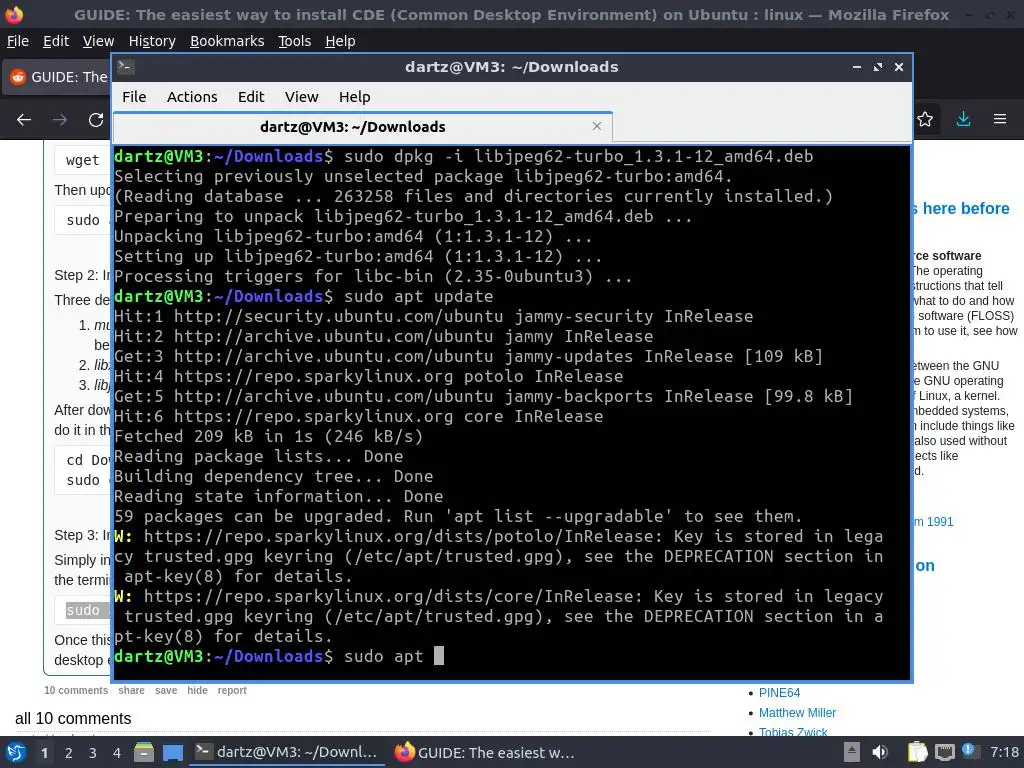
Task: Minimize the terminal window
Action: (857, 67)
